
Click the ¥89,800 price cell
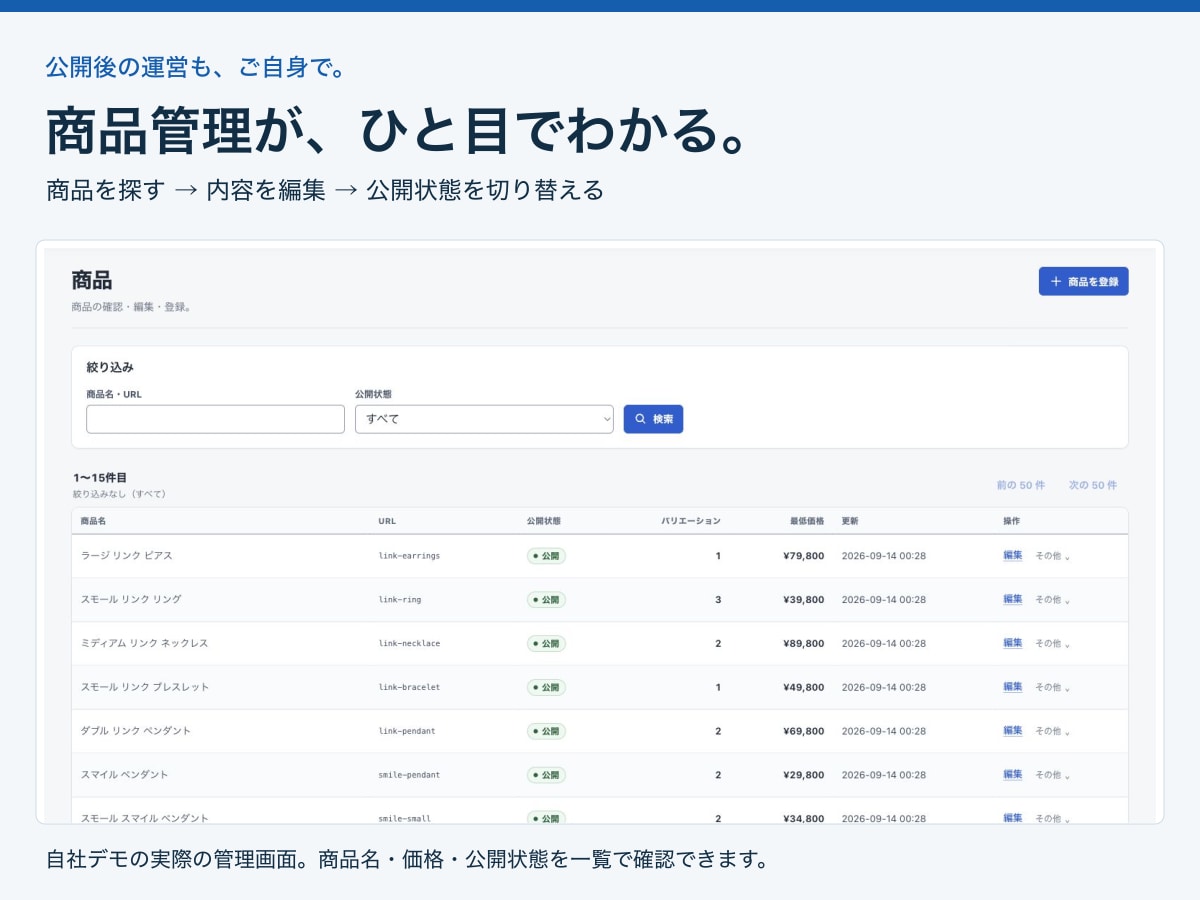804,644
